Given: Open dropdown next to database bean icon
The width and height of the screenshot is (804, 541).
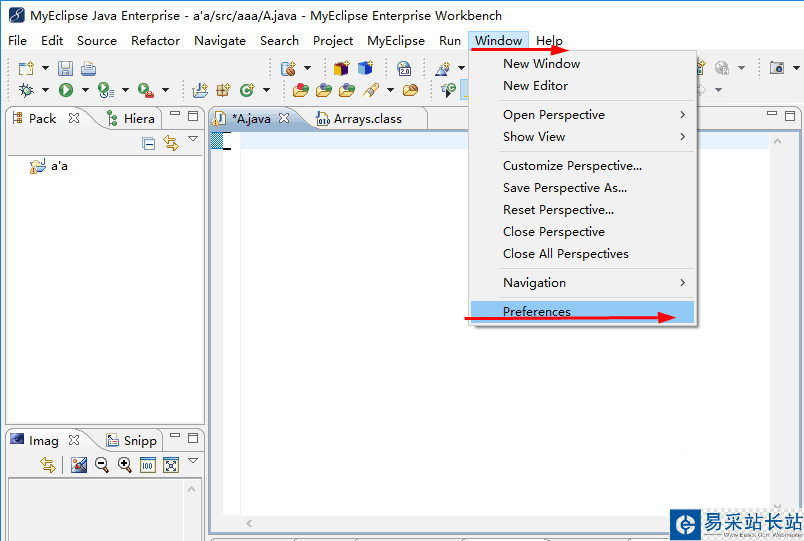Looking at the screenshot, I should tap(308, 68).
